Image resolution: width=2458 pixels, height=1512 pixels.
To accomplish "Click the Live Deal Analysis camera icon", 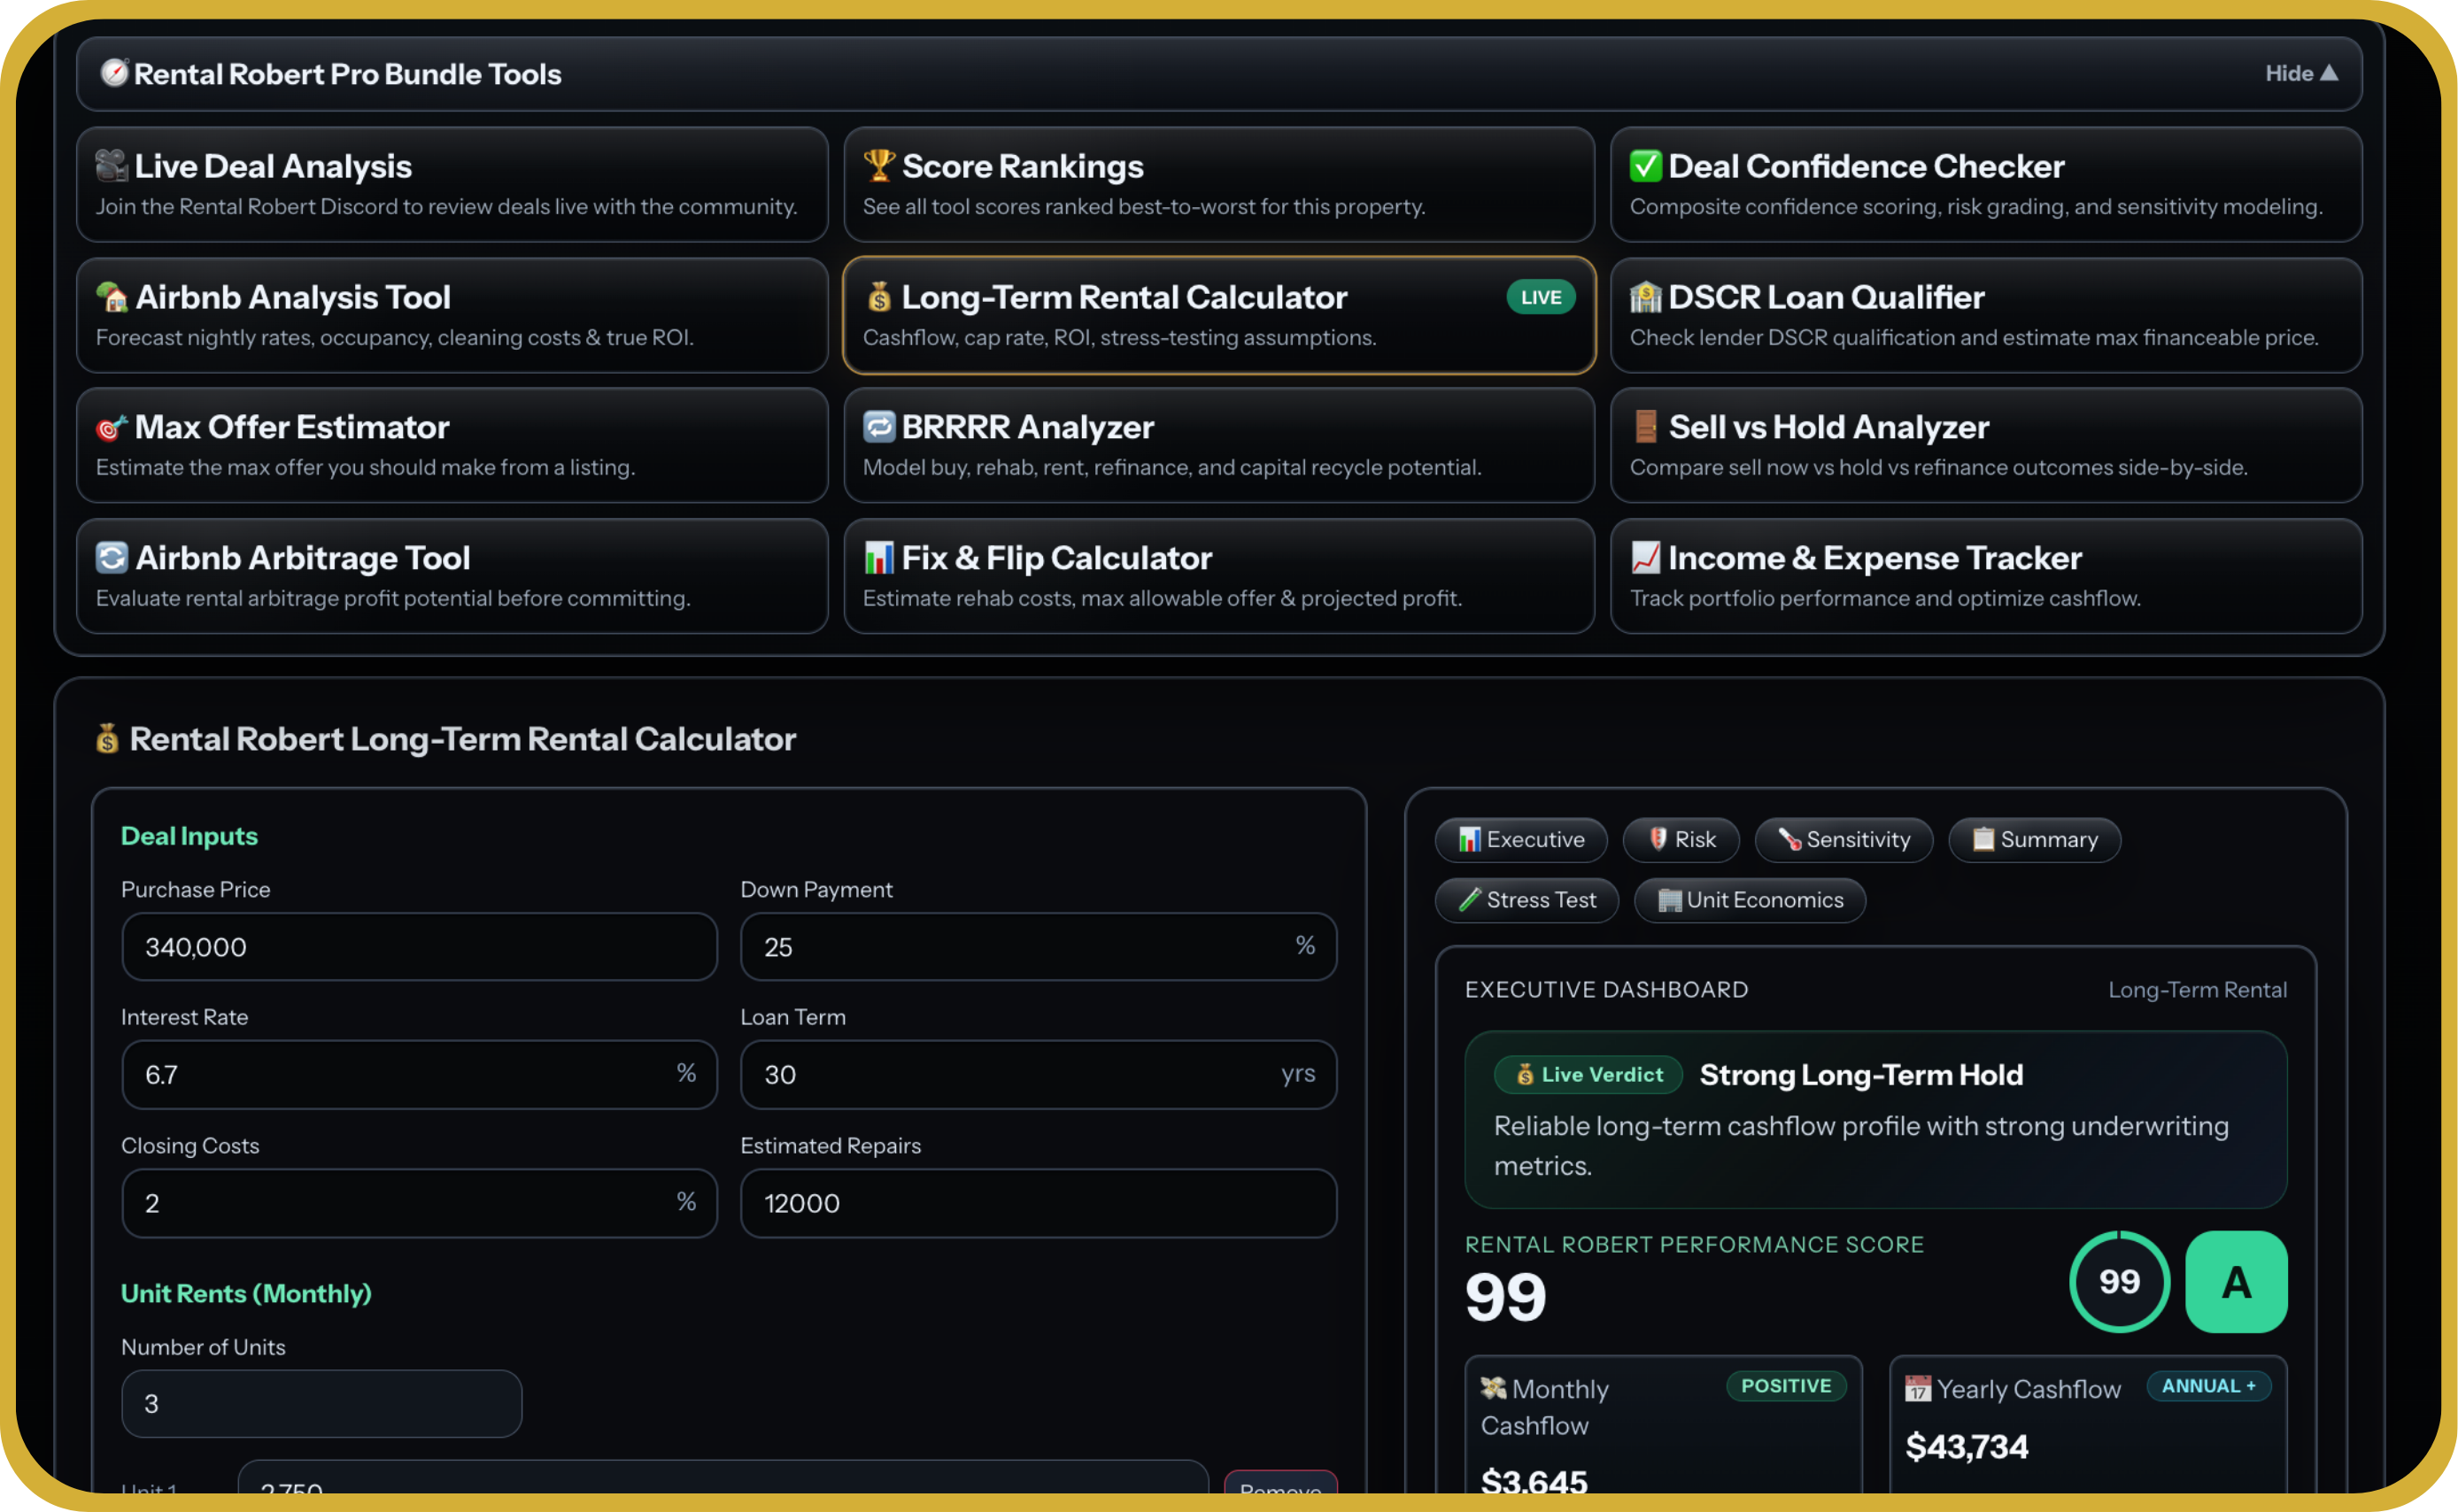I will click(x=110, y=166).
